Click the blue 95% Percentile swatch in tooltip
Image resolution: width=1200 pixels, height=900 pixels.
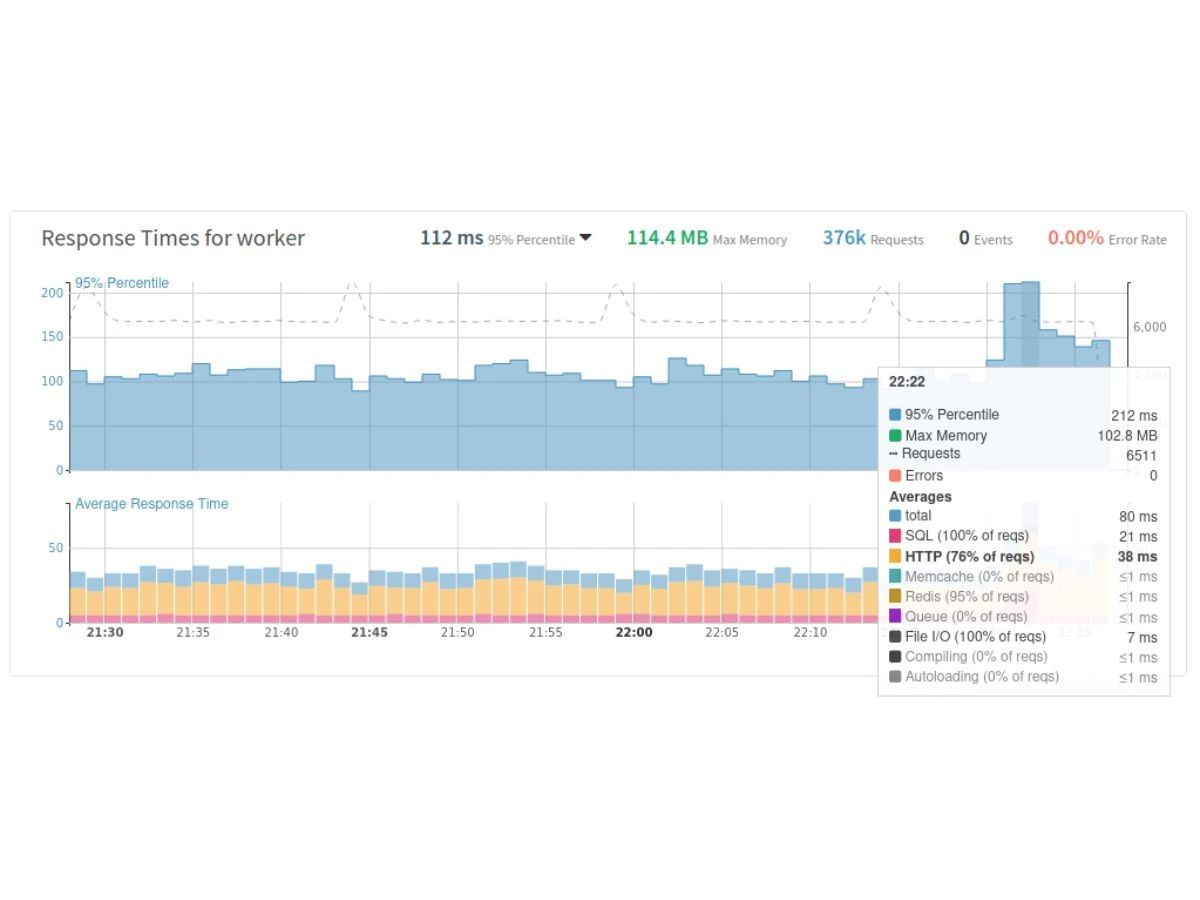point(895,415)
